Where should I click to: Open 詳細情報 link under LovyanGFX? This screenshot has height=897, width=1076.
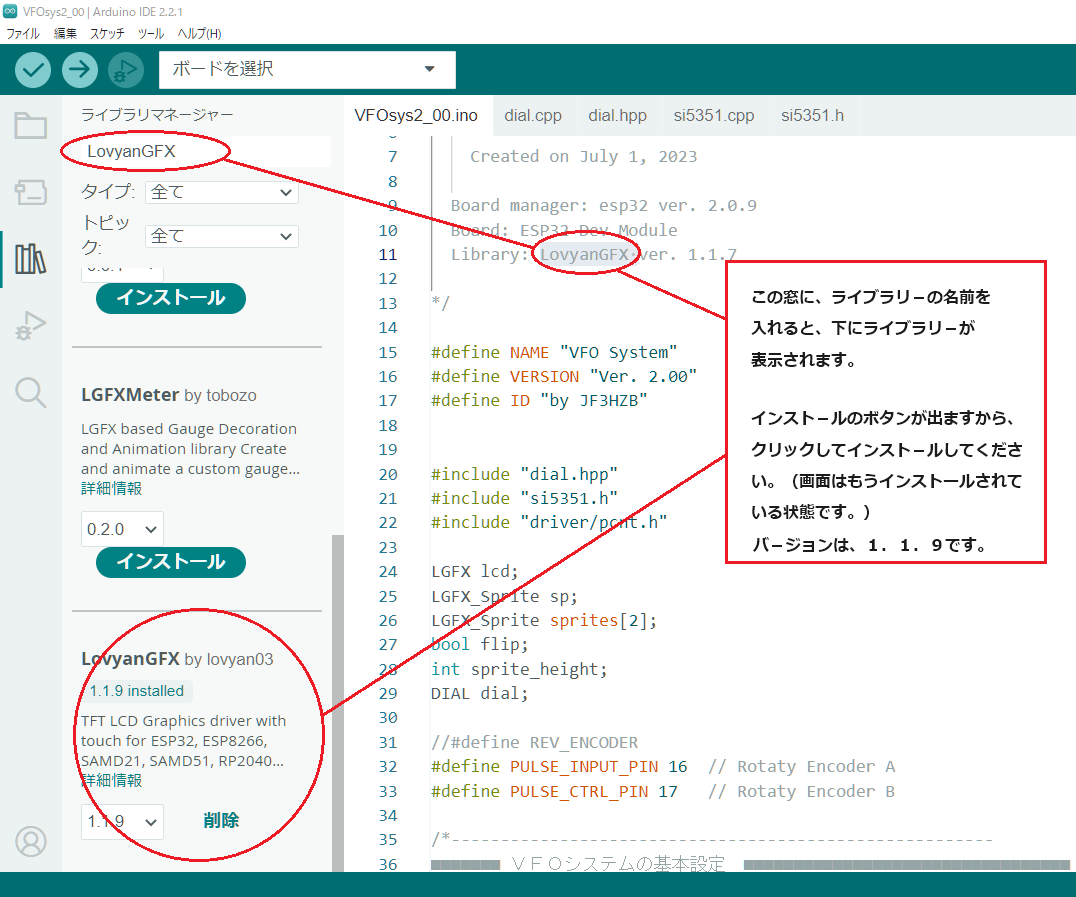point(111,780)
